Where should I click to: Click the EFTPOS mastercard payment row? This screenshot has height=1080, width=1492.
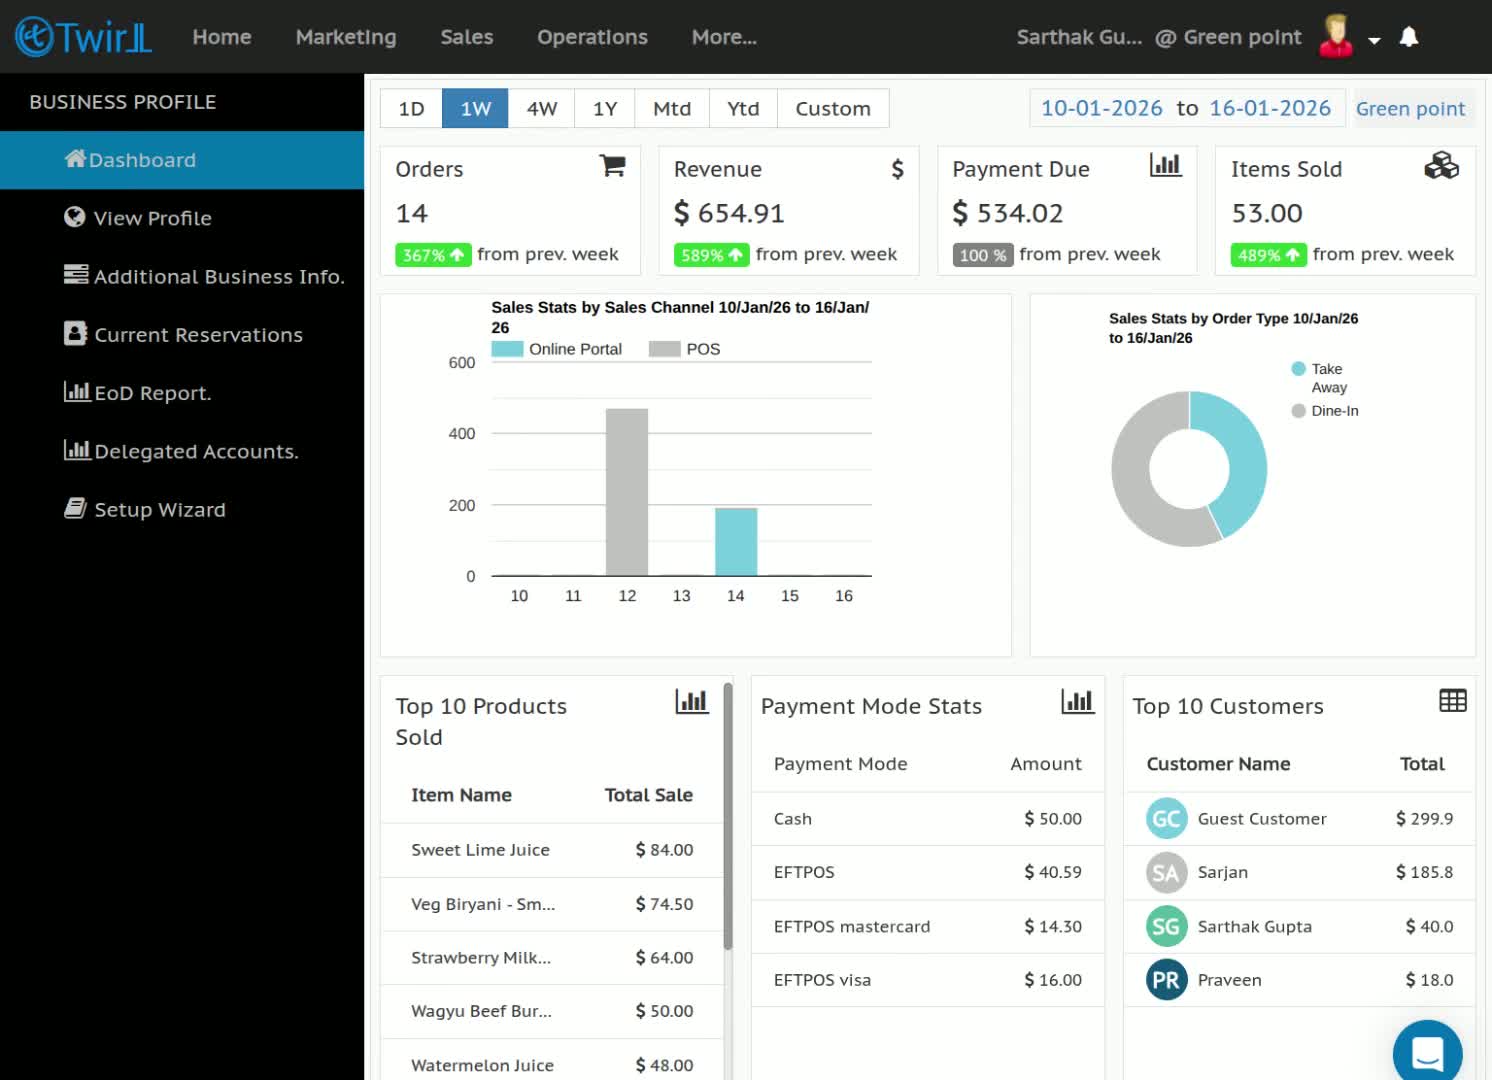click(x=928, y=927)
